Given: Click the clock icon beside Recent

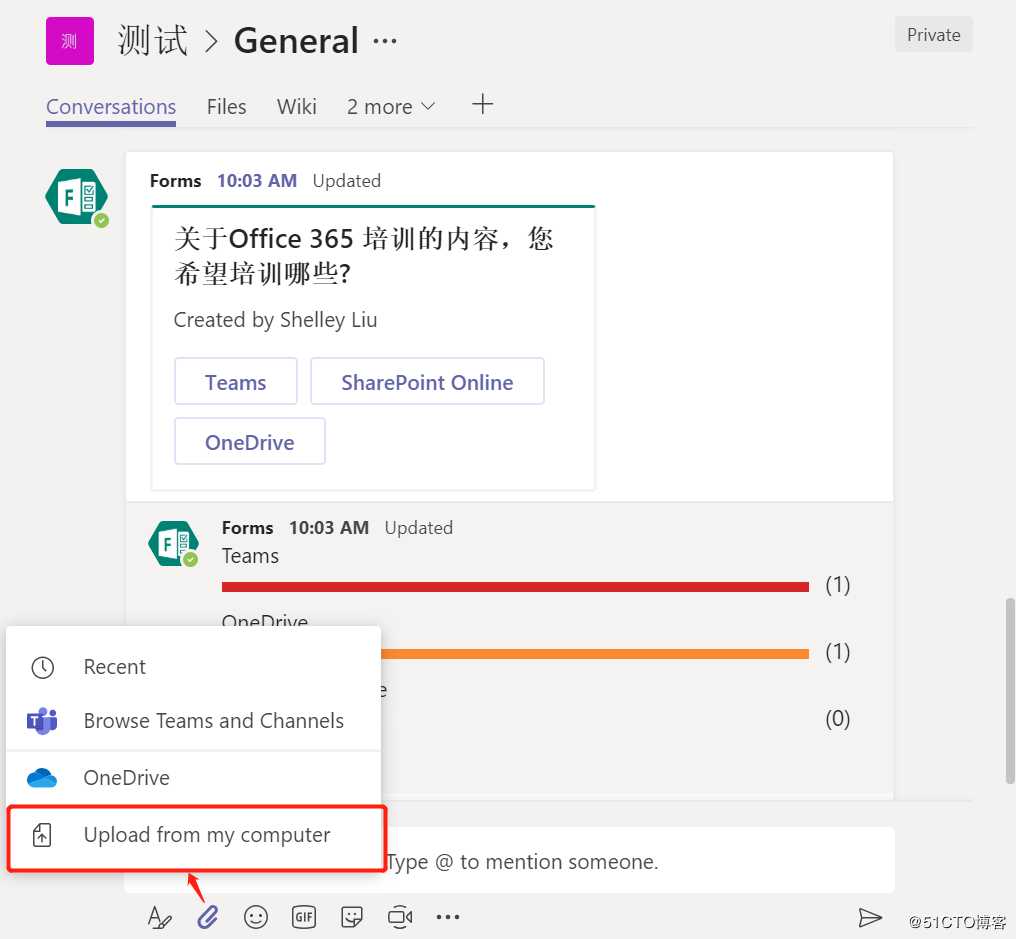Looking at the screenshot, I should (43, 667).
